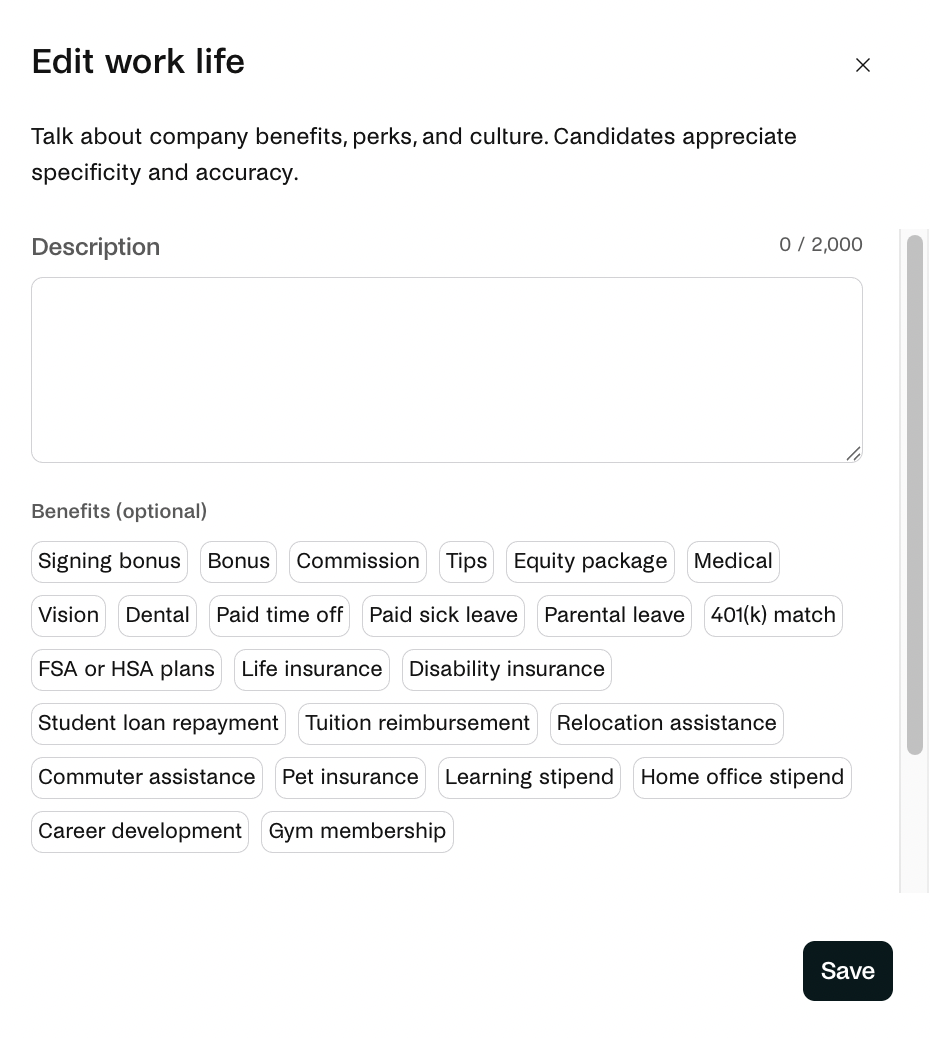Select the Disability insurance benefit
The height and width of the screenshot is (1038, 930).
coord(506,669)
